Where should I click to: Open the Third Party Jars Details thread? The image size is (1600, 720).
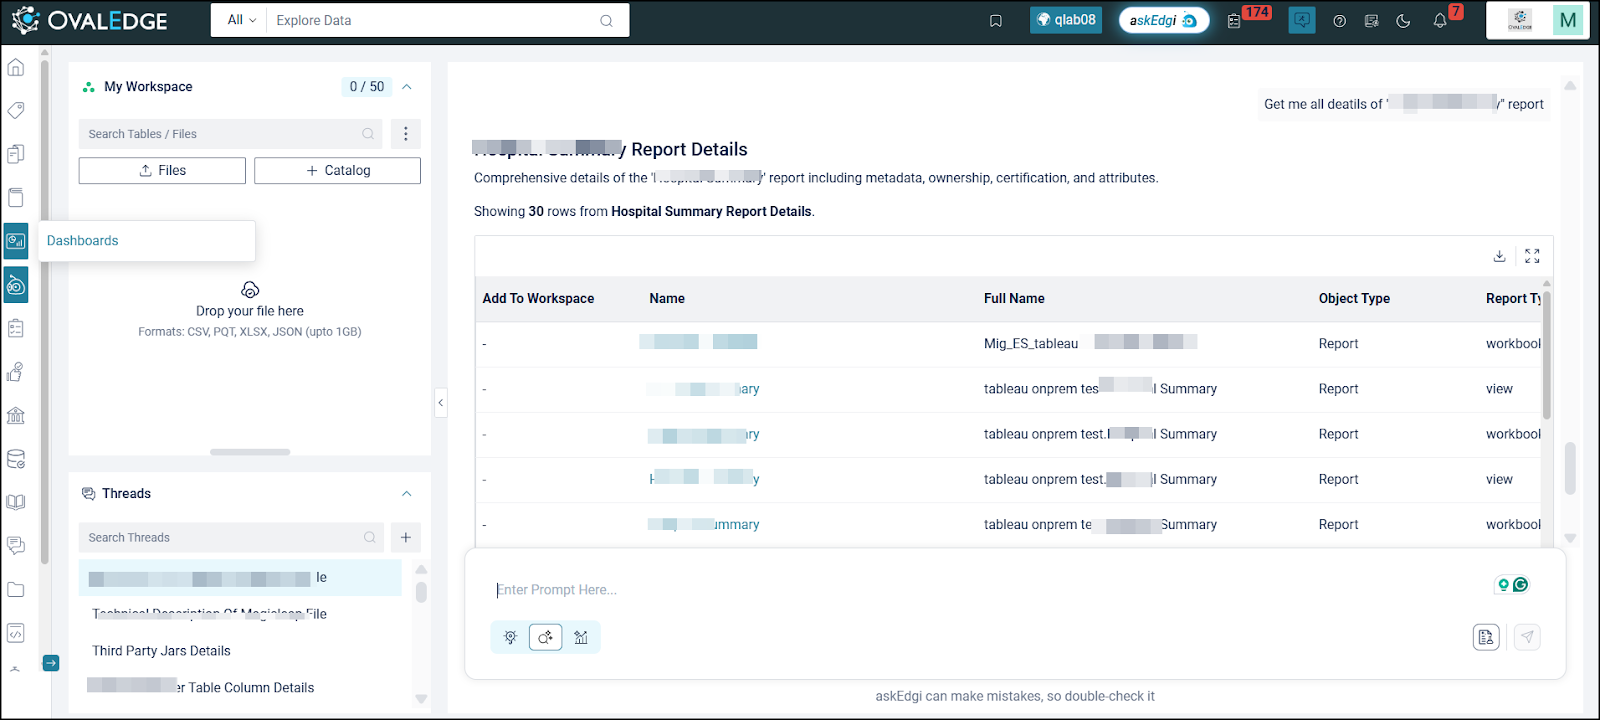coord(161,651)
